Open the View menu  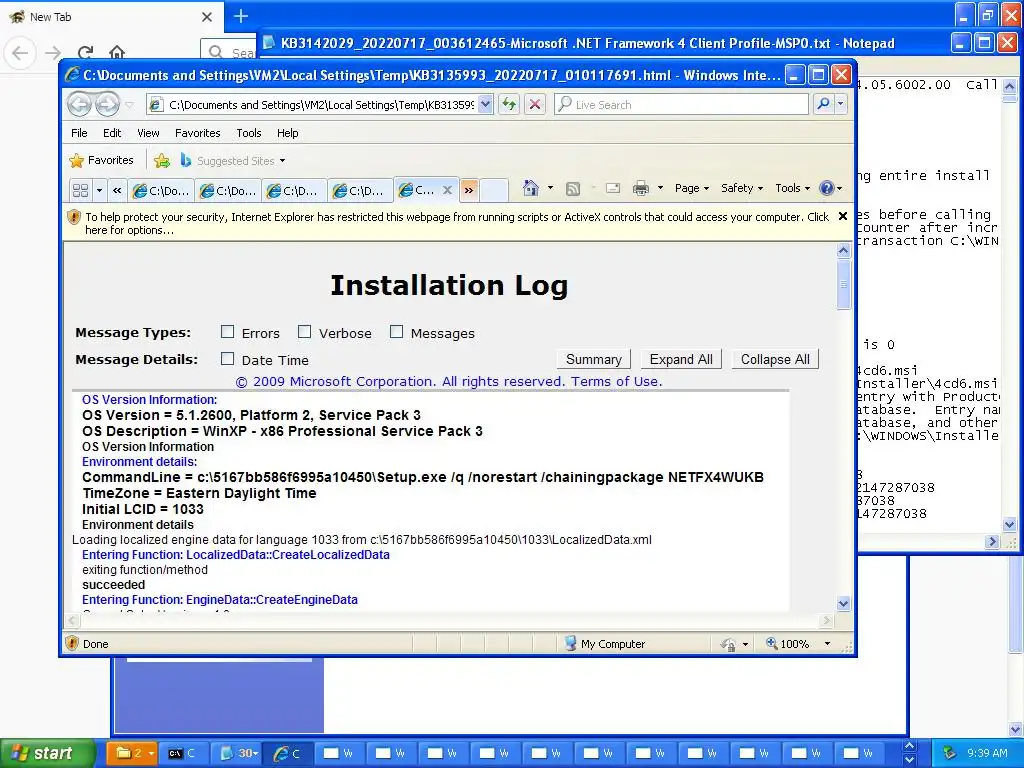tap(148, 133)
